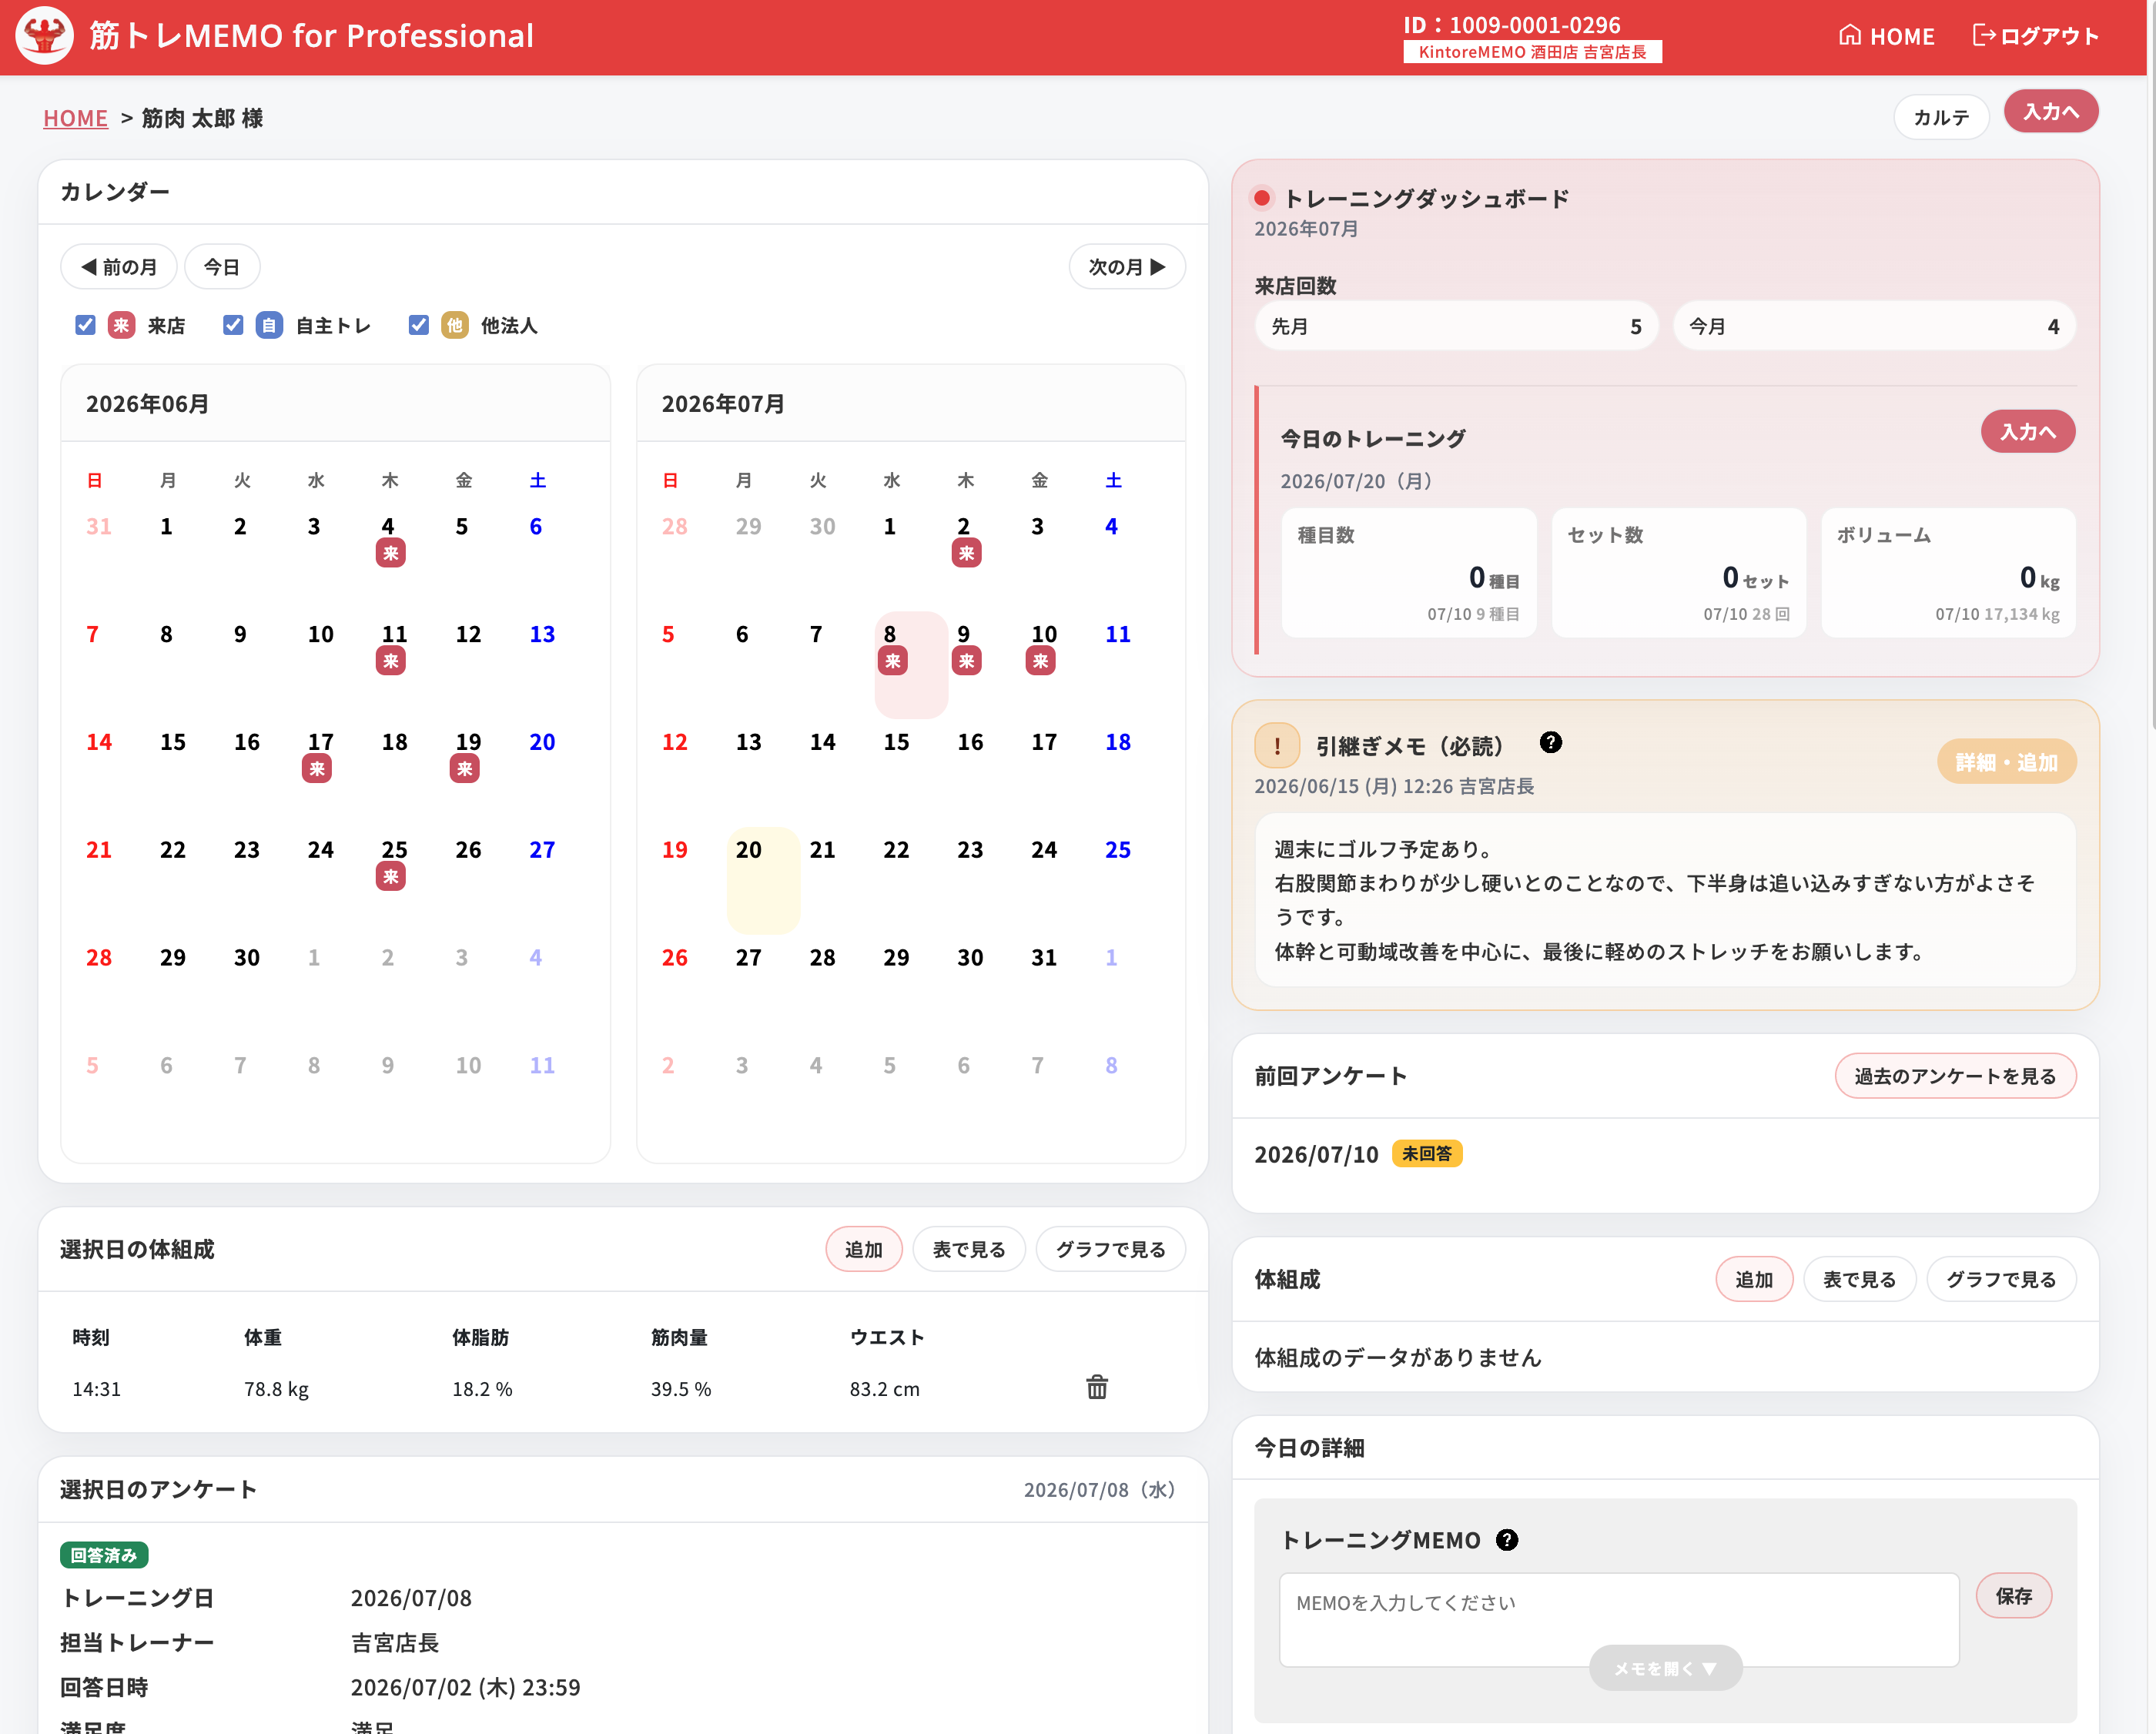Click the 来 visit badge on June 17
The height and width of the screenshot is (1734, 2156).
click(316, 769)
